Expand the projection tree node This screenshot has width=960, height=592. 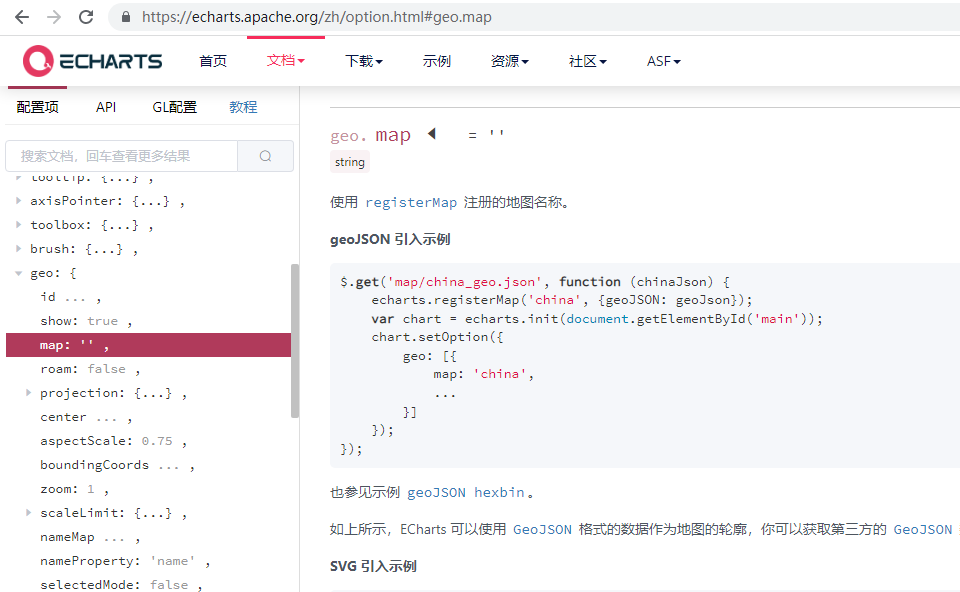tap(28, 392)
